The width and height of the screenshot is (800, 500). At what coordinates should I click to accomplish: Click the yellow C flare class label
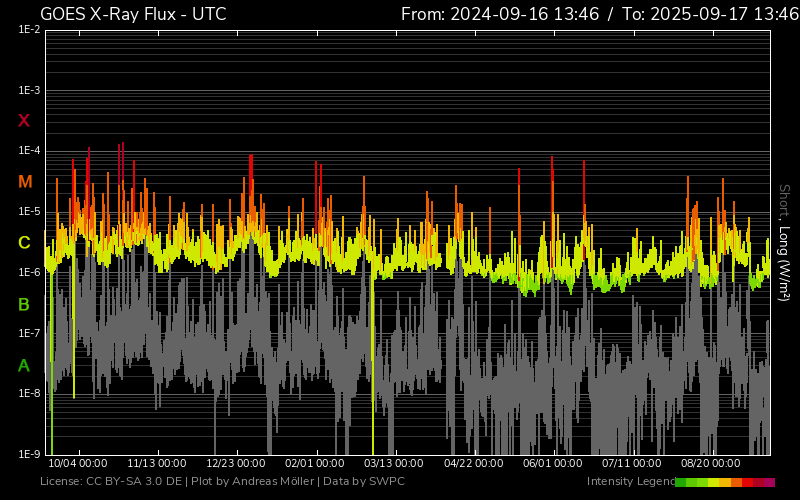pos(24,243)
